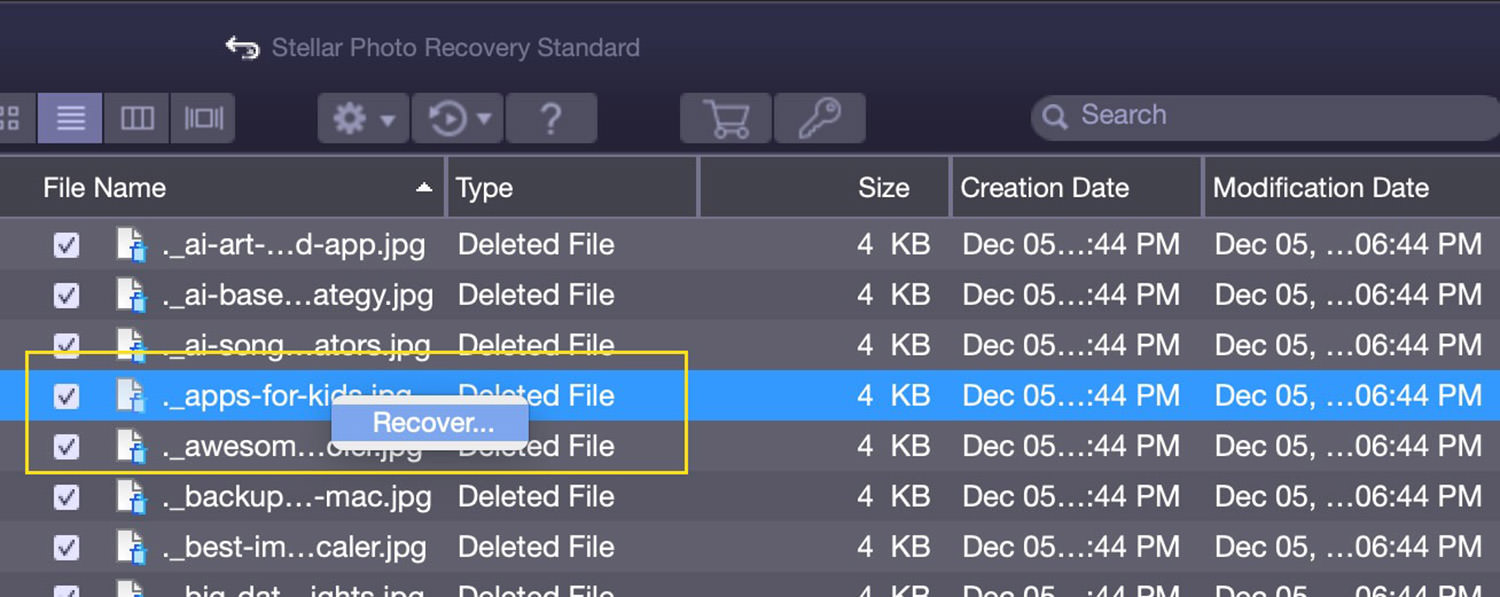Toggle File Name column sort arrow

(x=425, y=187)
